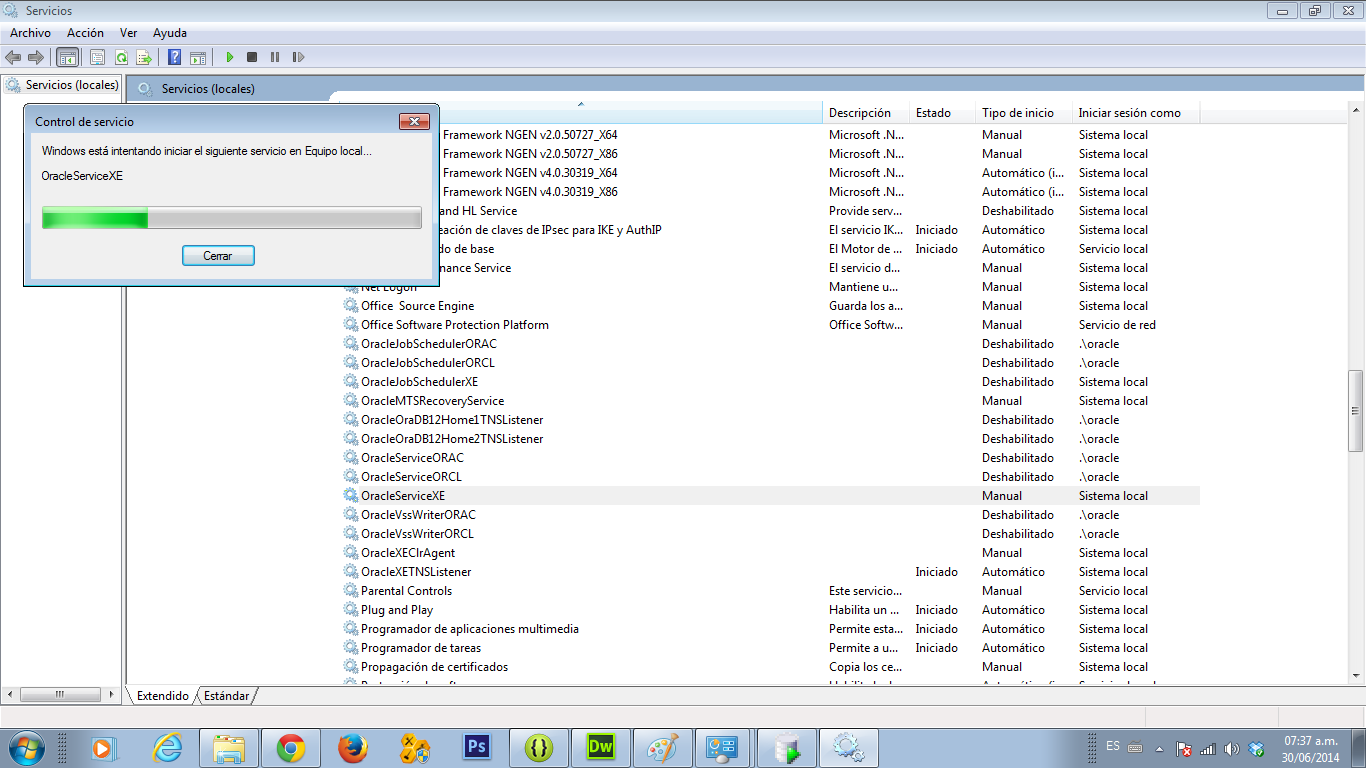Open service Properties with the properties icon
This screenshot has width=1366, height=768.
(98, 57)
